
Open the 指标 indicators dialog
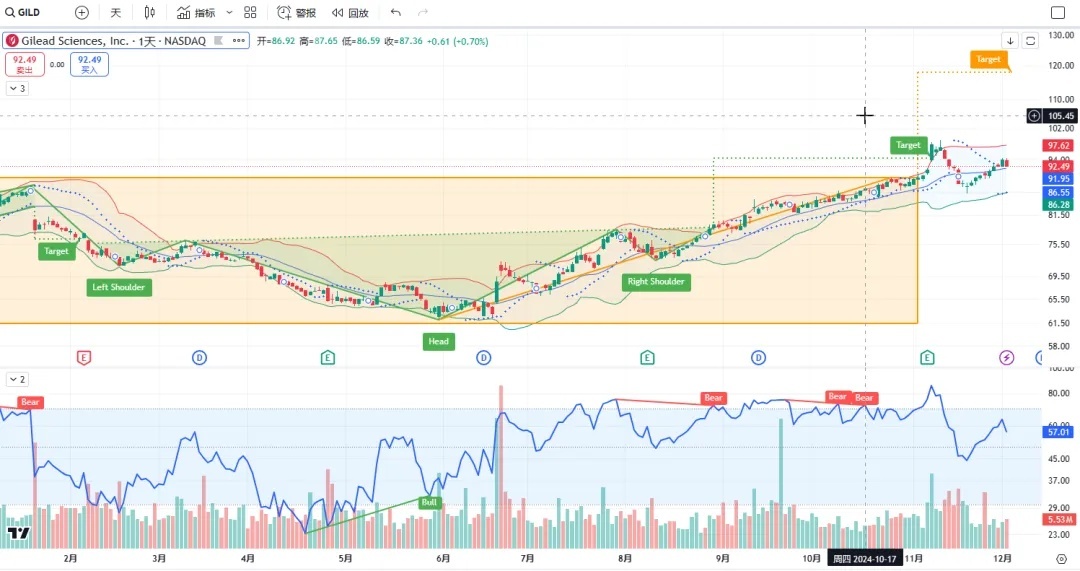(196, 12)
